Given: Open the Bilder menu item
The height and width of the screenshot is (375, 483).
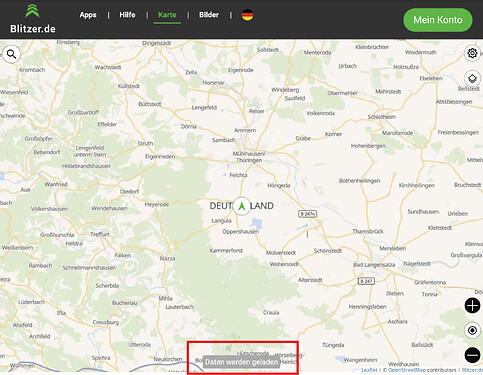Looking at the screenshot, I should tap(209, 15).
